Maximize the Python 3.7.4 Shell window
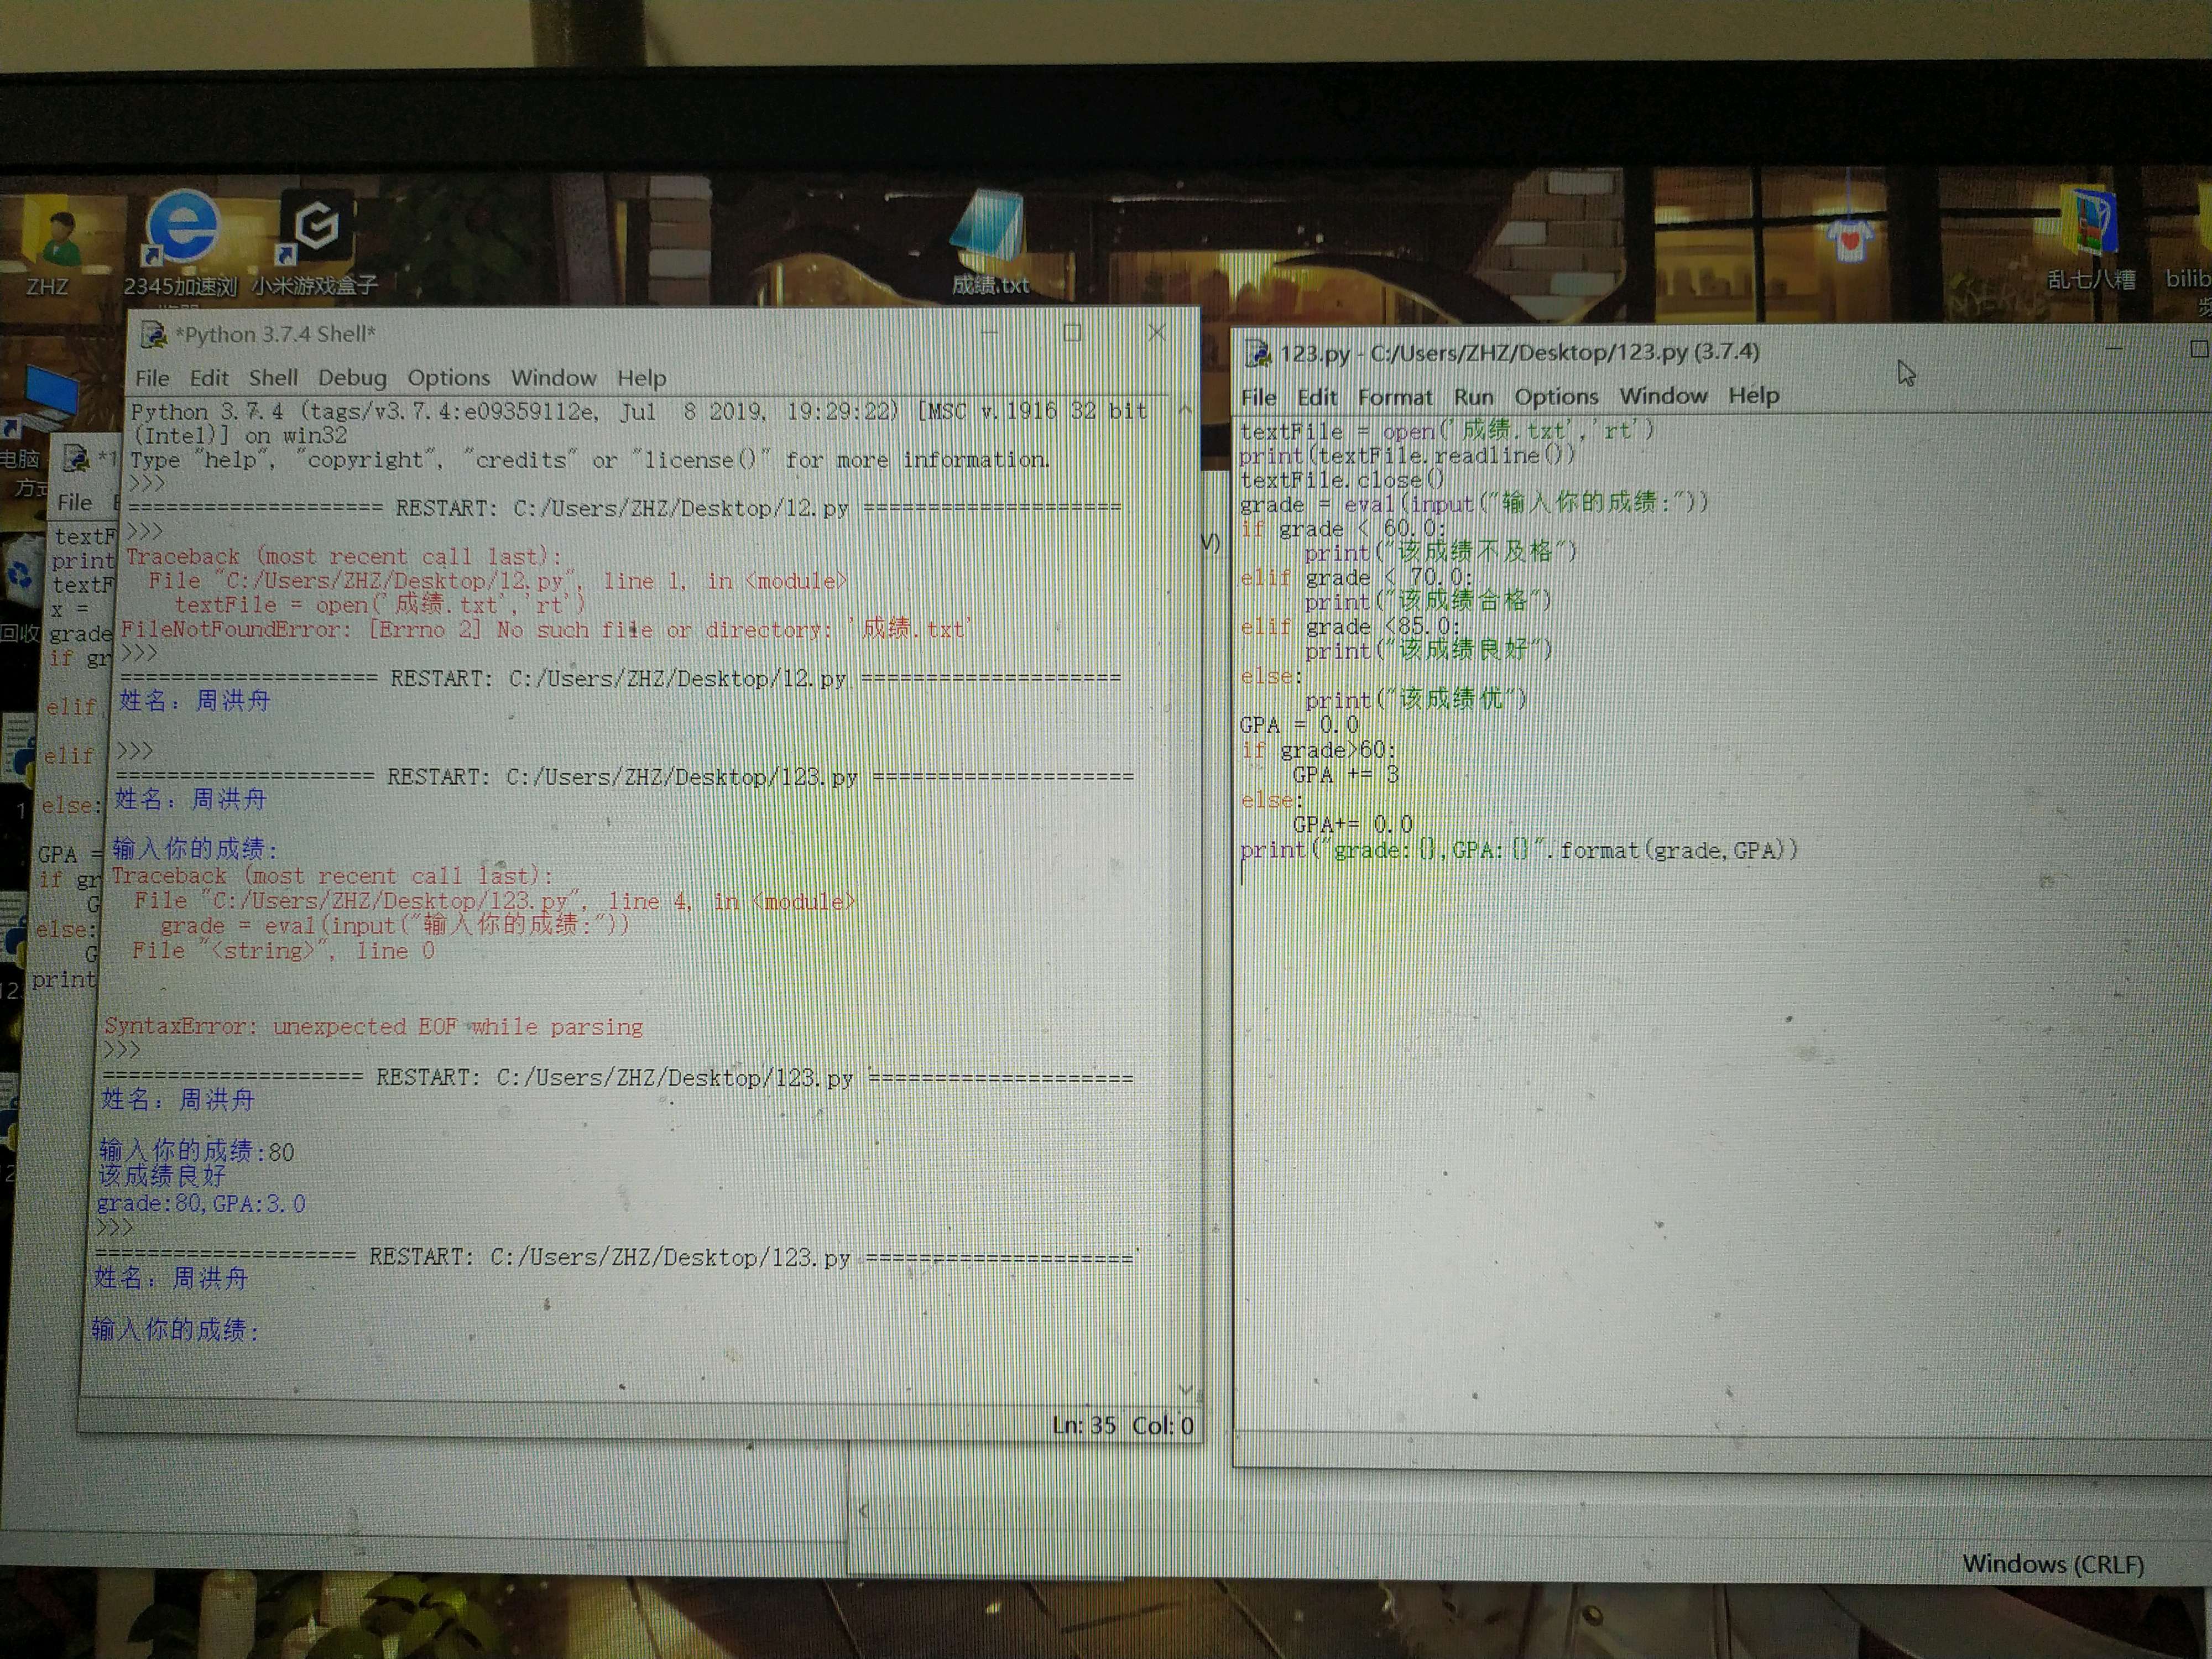The image size is (2212, 1659). point(1072,333)
